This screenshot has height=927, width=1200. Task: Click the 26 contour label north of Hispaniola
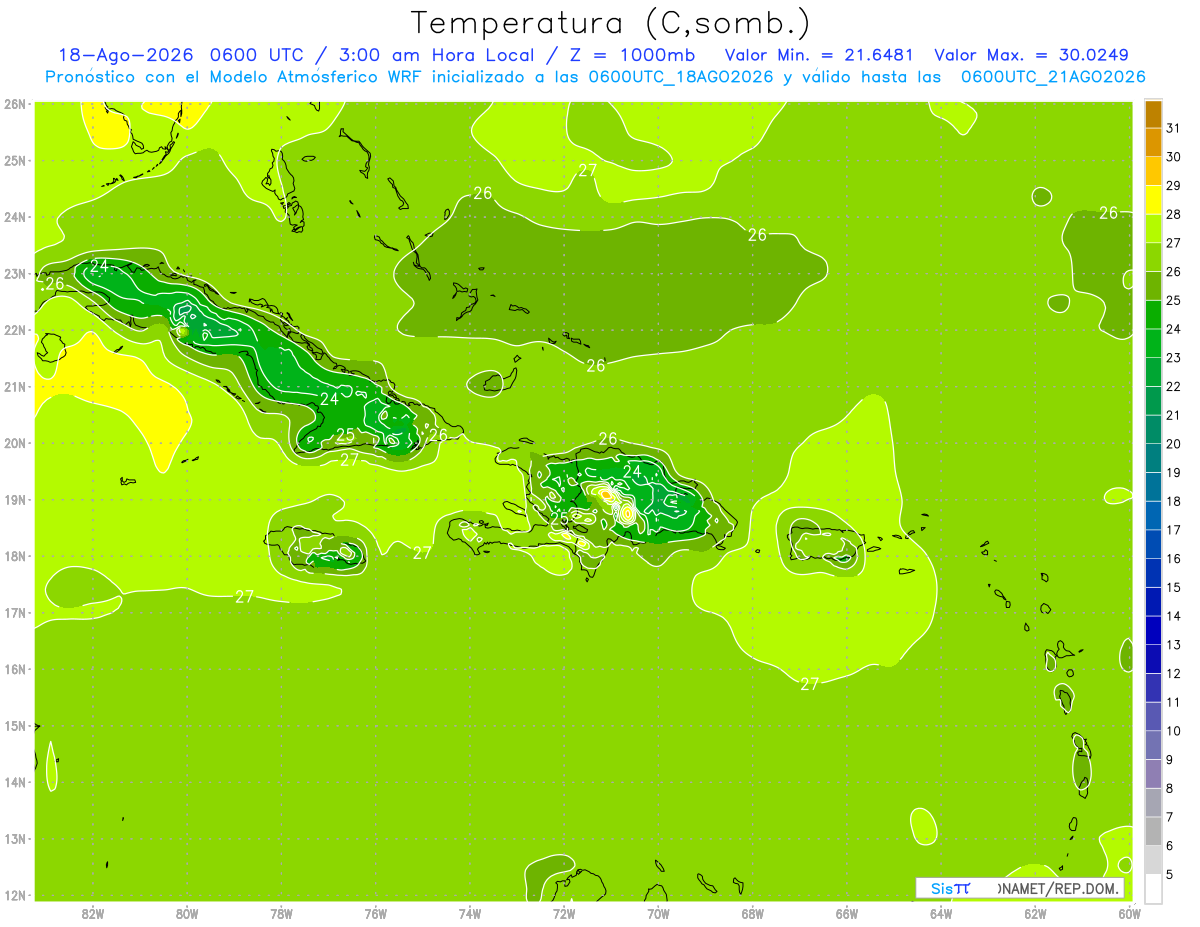click(608, 438)
